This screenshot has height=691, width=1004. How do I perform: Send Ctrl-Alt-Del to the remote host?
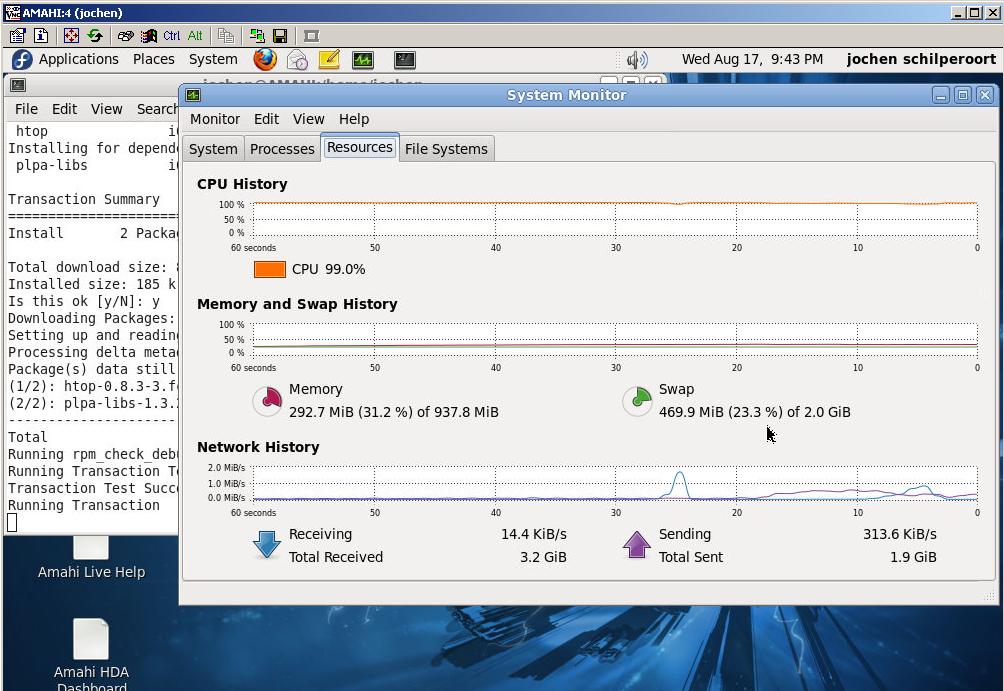pos(126,36)
